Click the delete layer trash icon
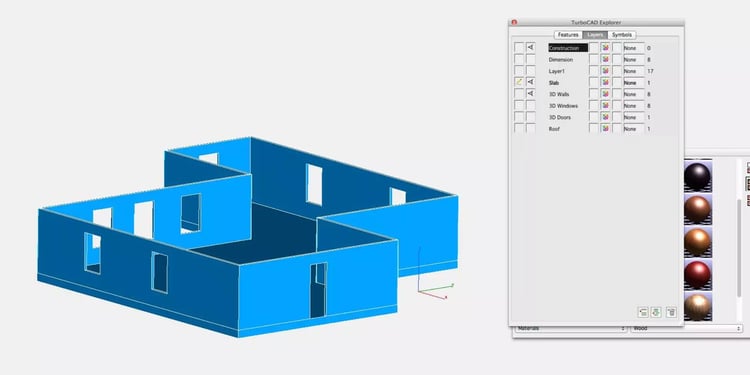Screen dimensions: 750x375 tap(671, 312)
